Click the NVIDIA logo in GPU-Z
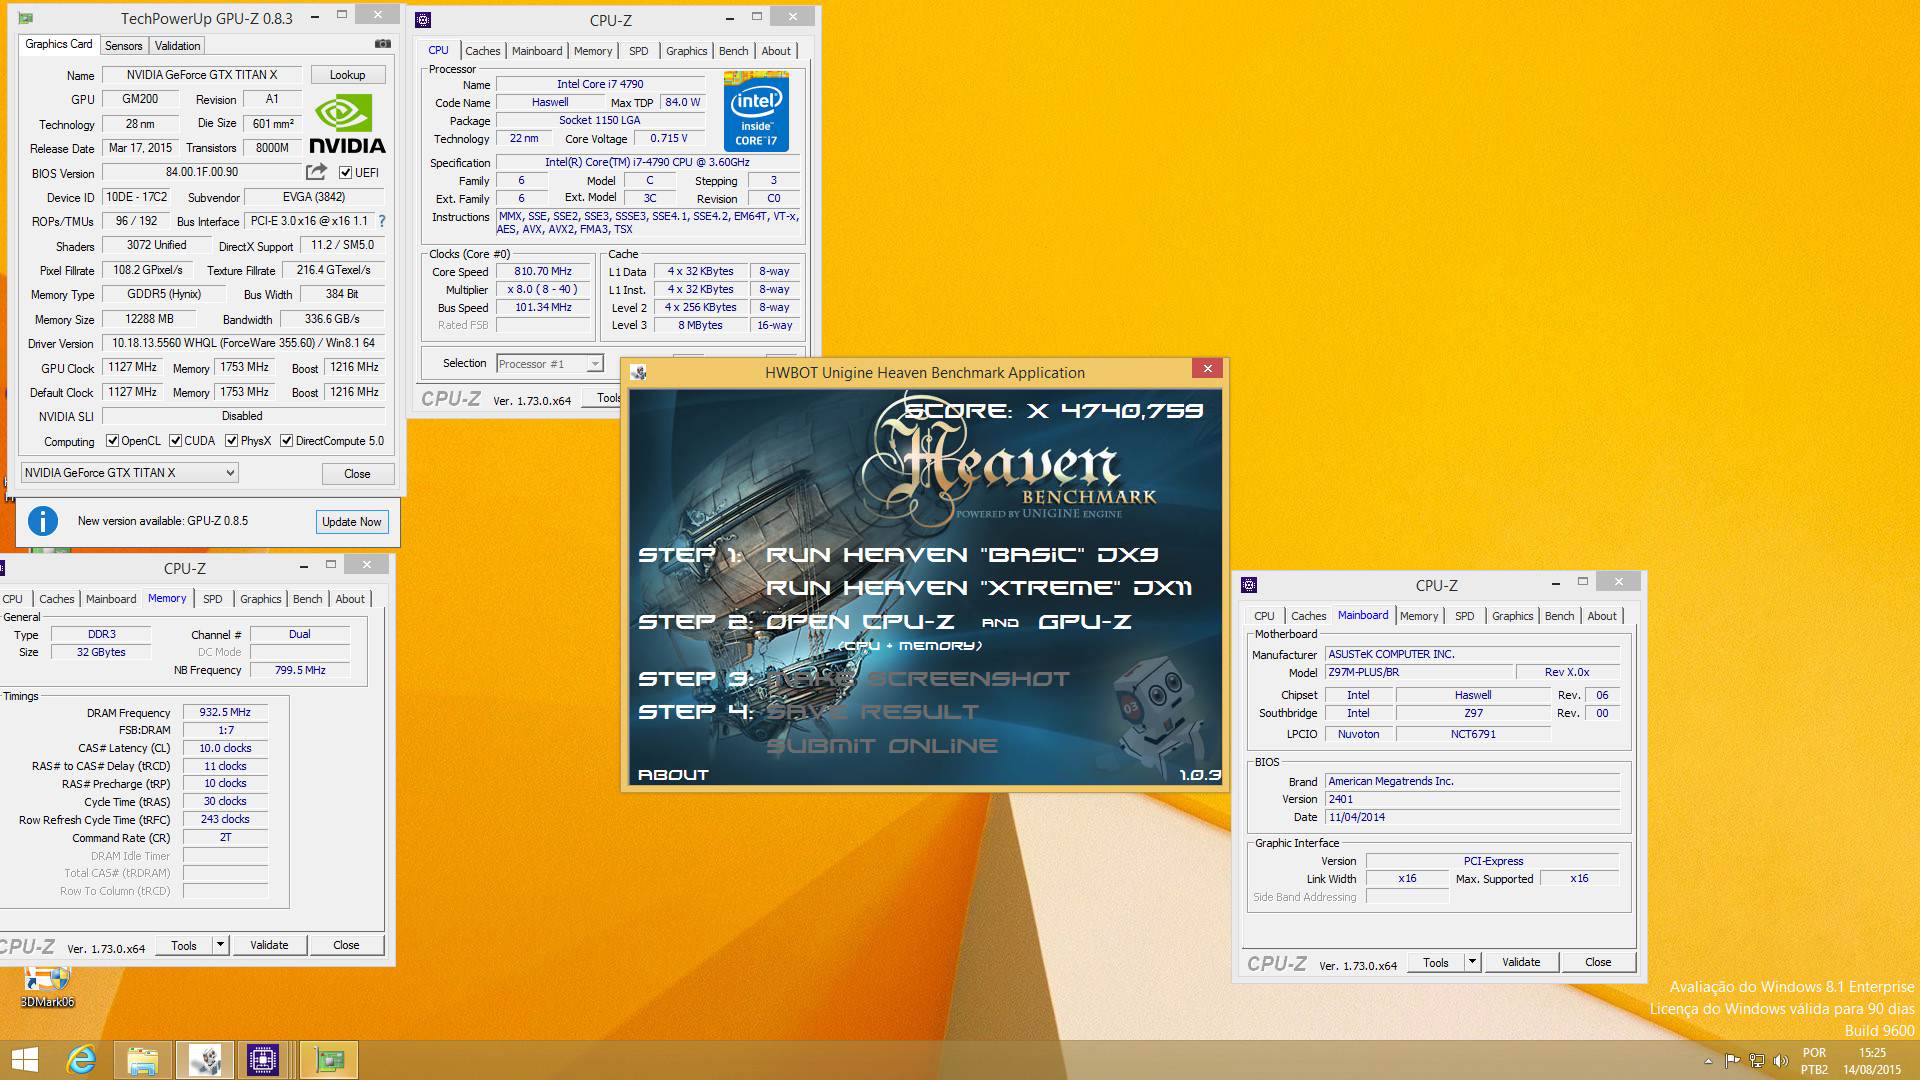This screenshot has width=1920, height=1080. tap(347, 125)
